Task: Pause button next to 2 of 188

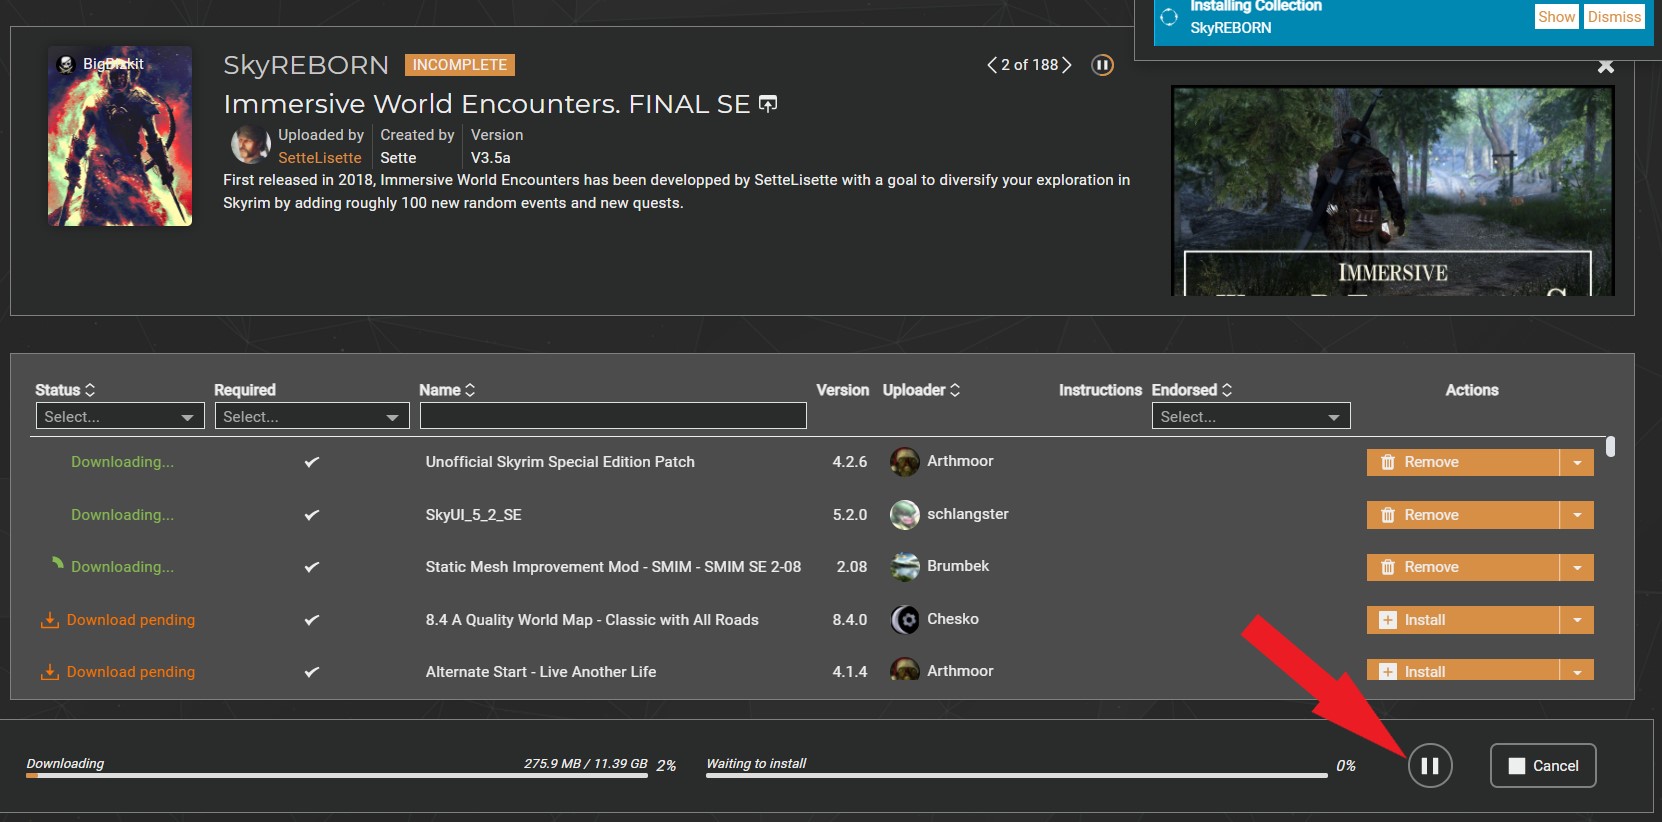Action: tap(1102, 65)
